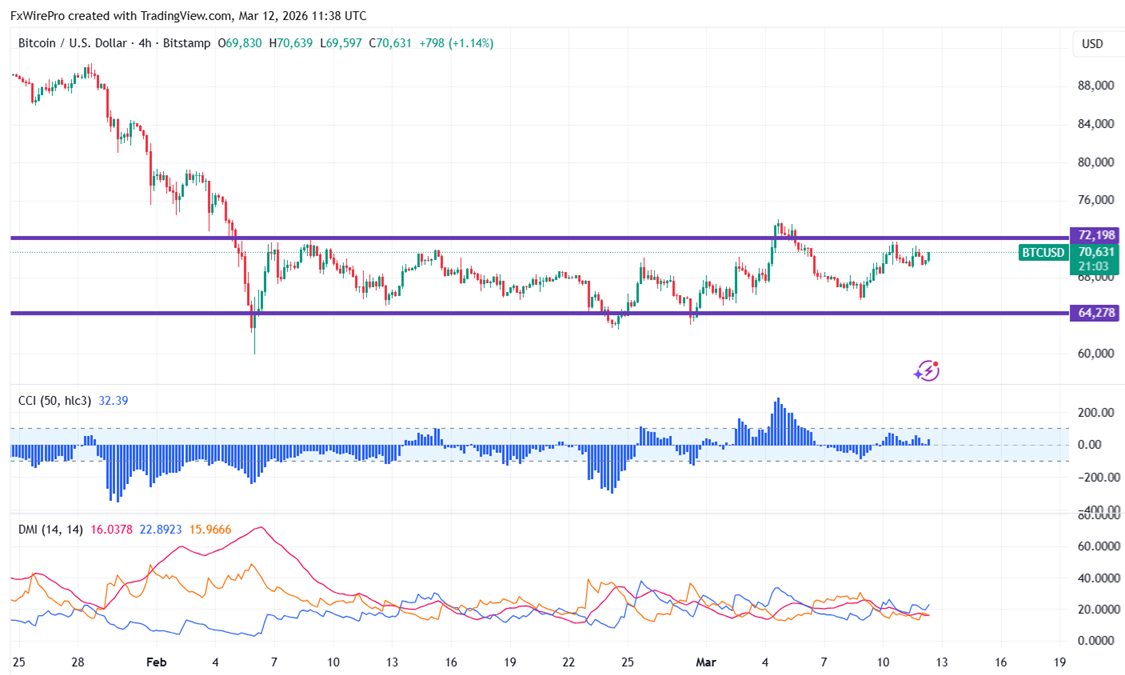Click the change value +798 (+1.14%)
1125x675 pixels.
click(456, 43)
